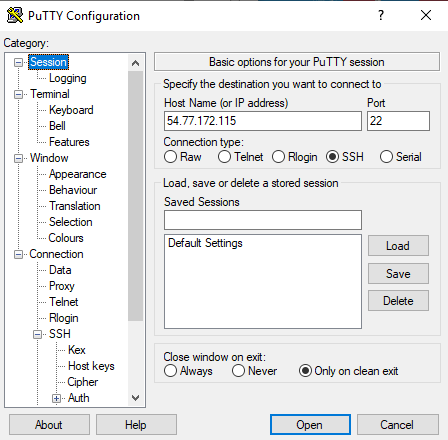Click the Delete button
This screenshot has height=440, width=448.
(x=398, y=301)
